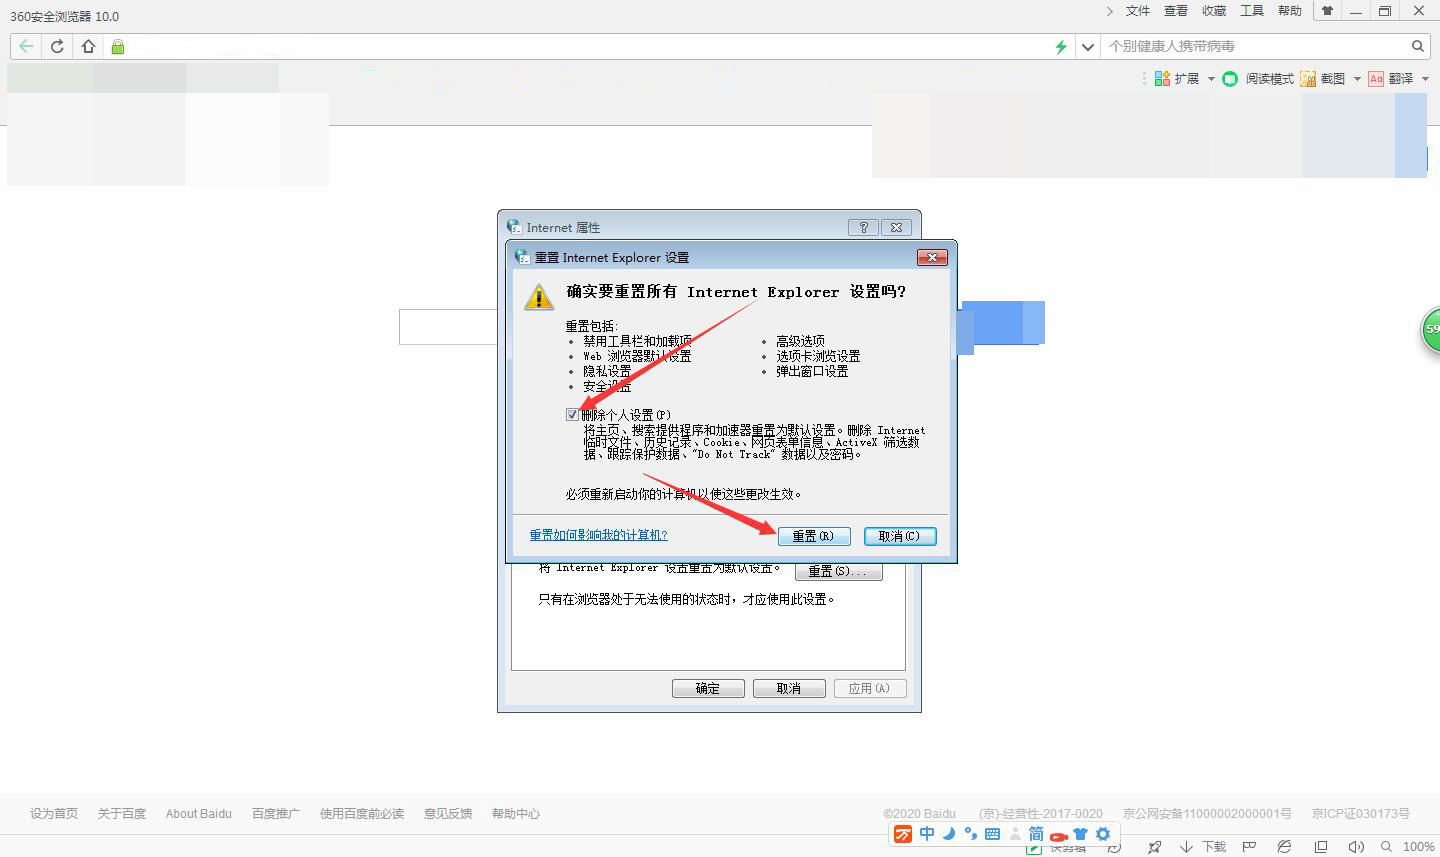The height and width of the screenshot is (857, 1440).
Task: Click the 翻译 translate tool
Action: 1391,78
